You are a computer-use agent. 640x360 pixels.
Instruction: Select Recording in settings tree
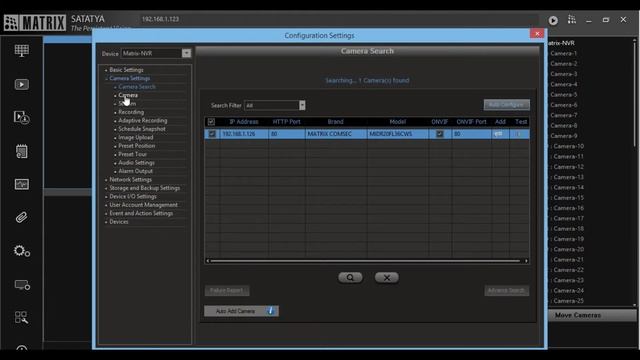(131, 112)
